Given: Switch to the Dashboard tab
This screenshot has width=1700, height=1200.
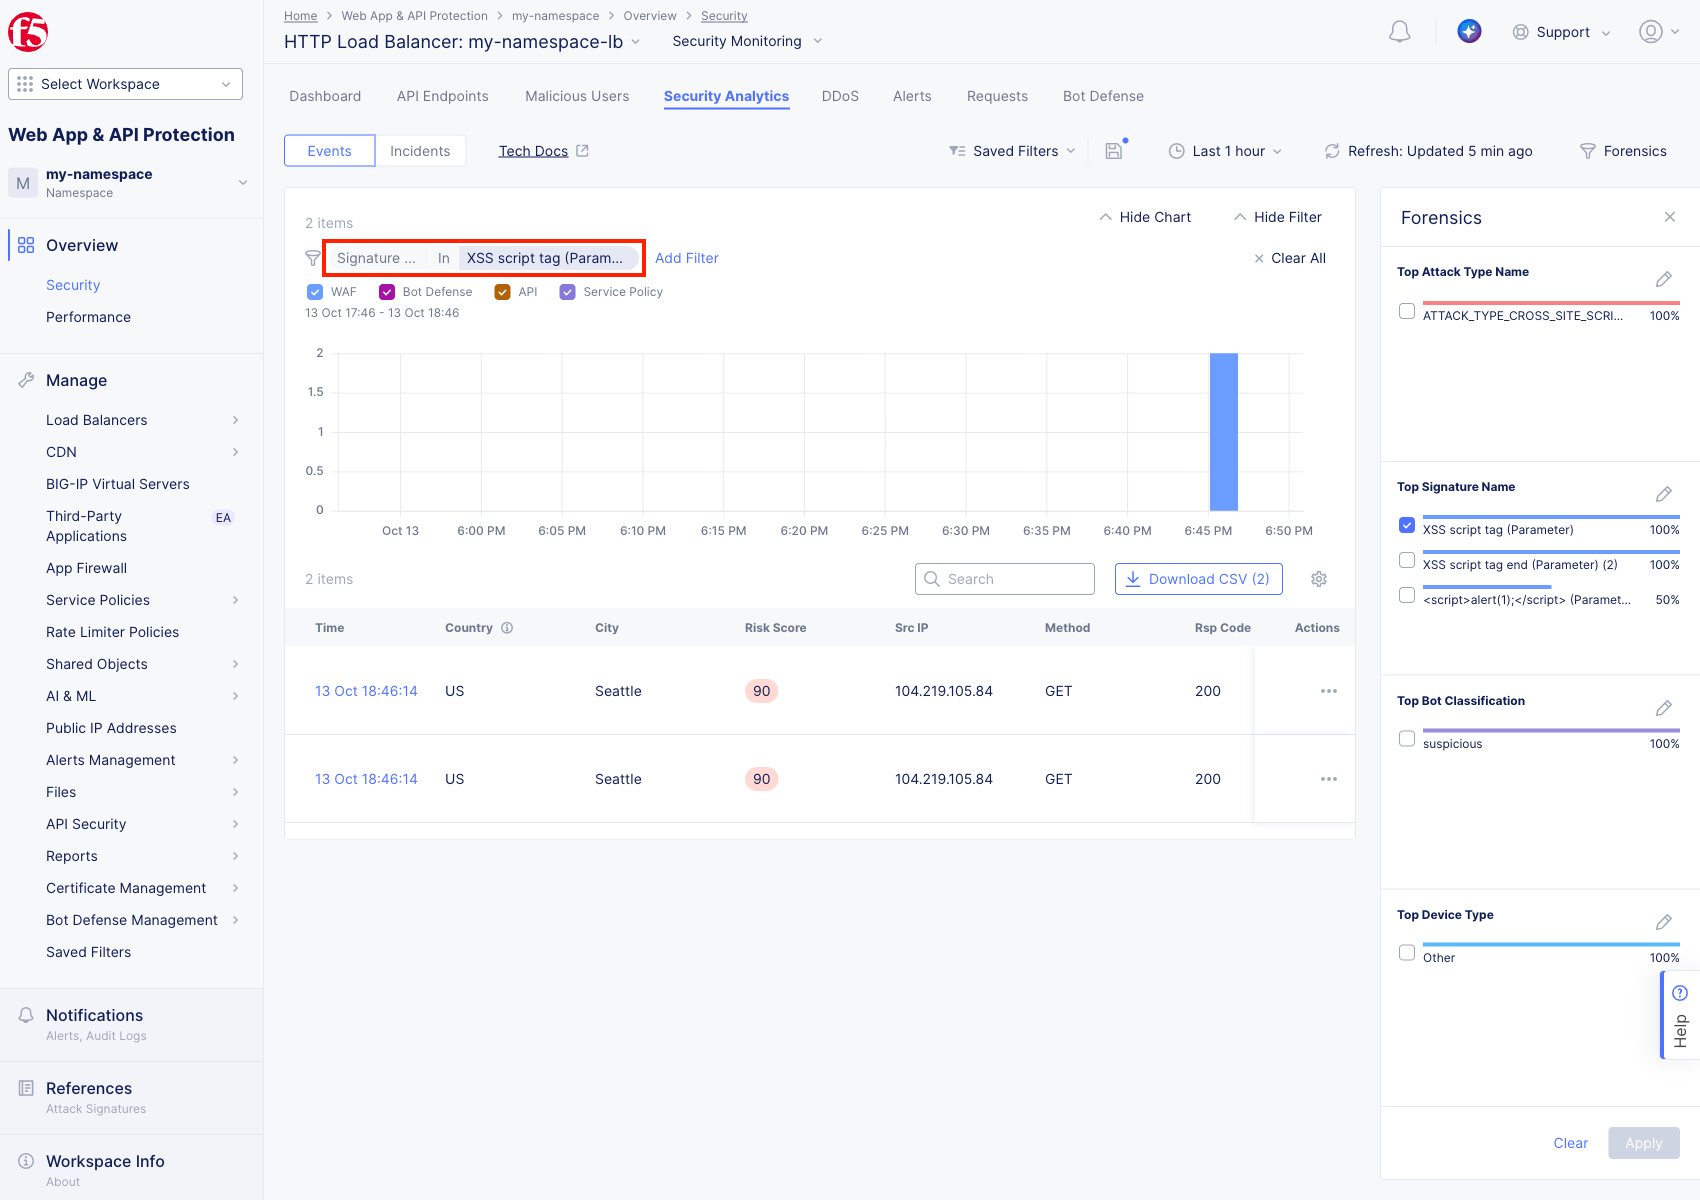Looking at the screenshot, I should (325, 96).
